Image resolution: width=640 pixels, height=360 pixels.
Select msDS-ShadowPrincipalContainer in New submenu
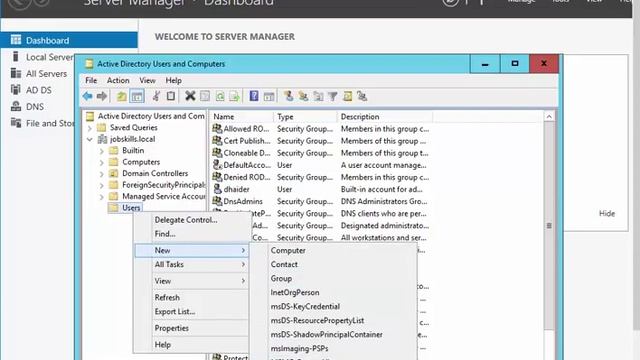coord(334,335)
